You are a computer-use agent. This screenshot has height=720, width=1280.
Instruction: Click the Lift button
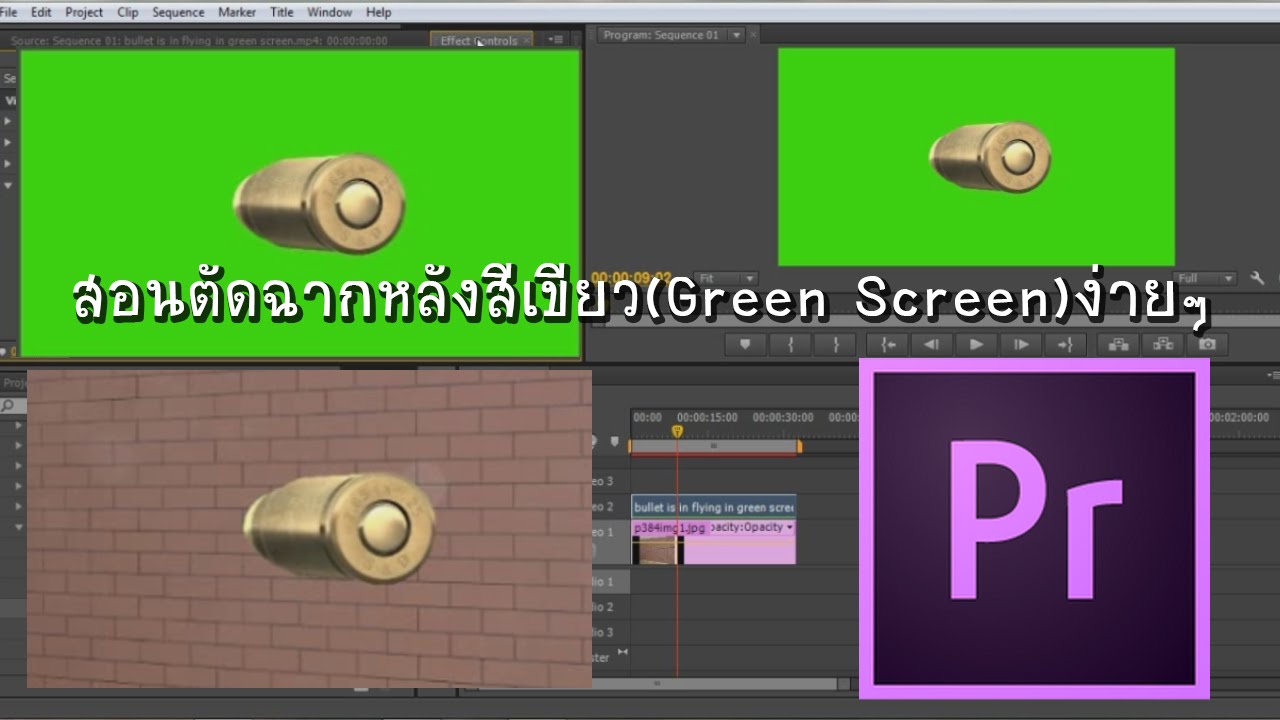click(x=1119, y=344)
